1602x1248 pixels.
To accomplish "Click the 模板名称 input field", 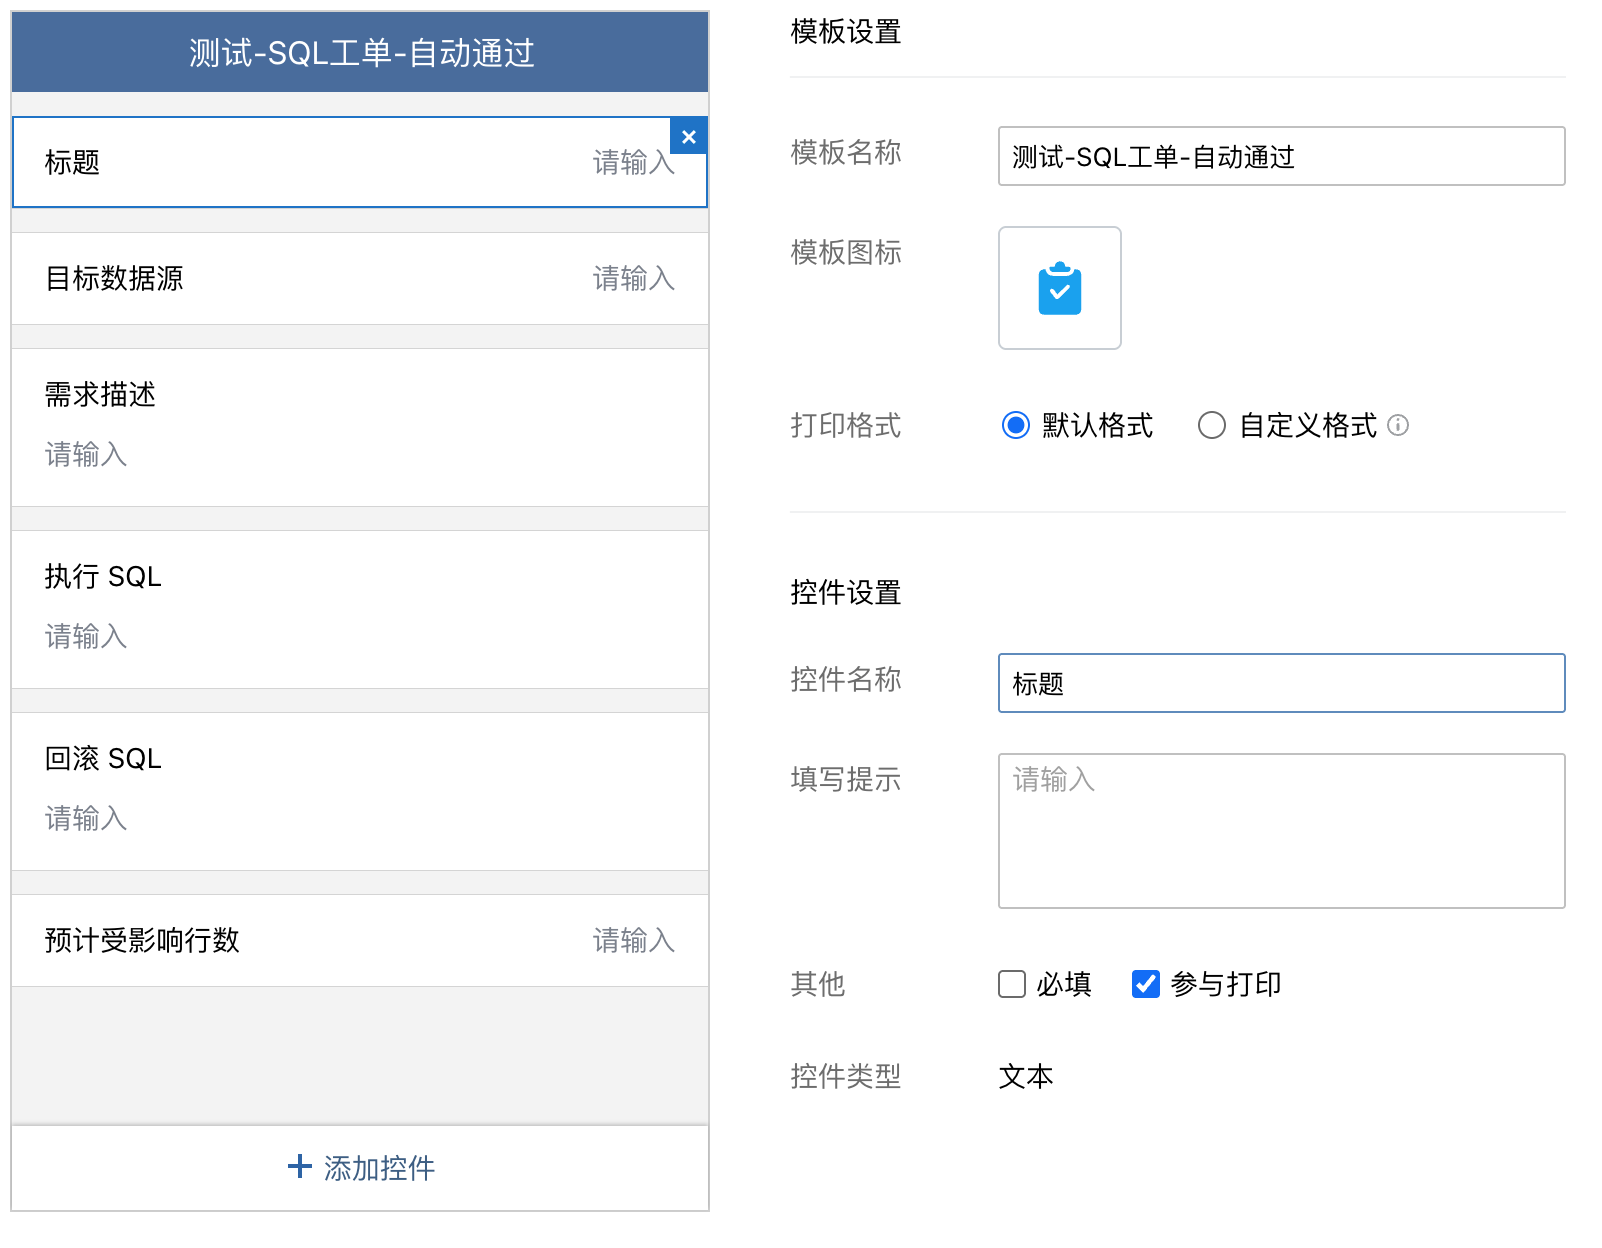I will click(x=1280, y=156).
